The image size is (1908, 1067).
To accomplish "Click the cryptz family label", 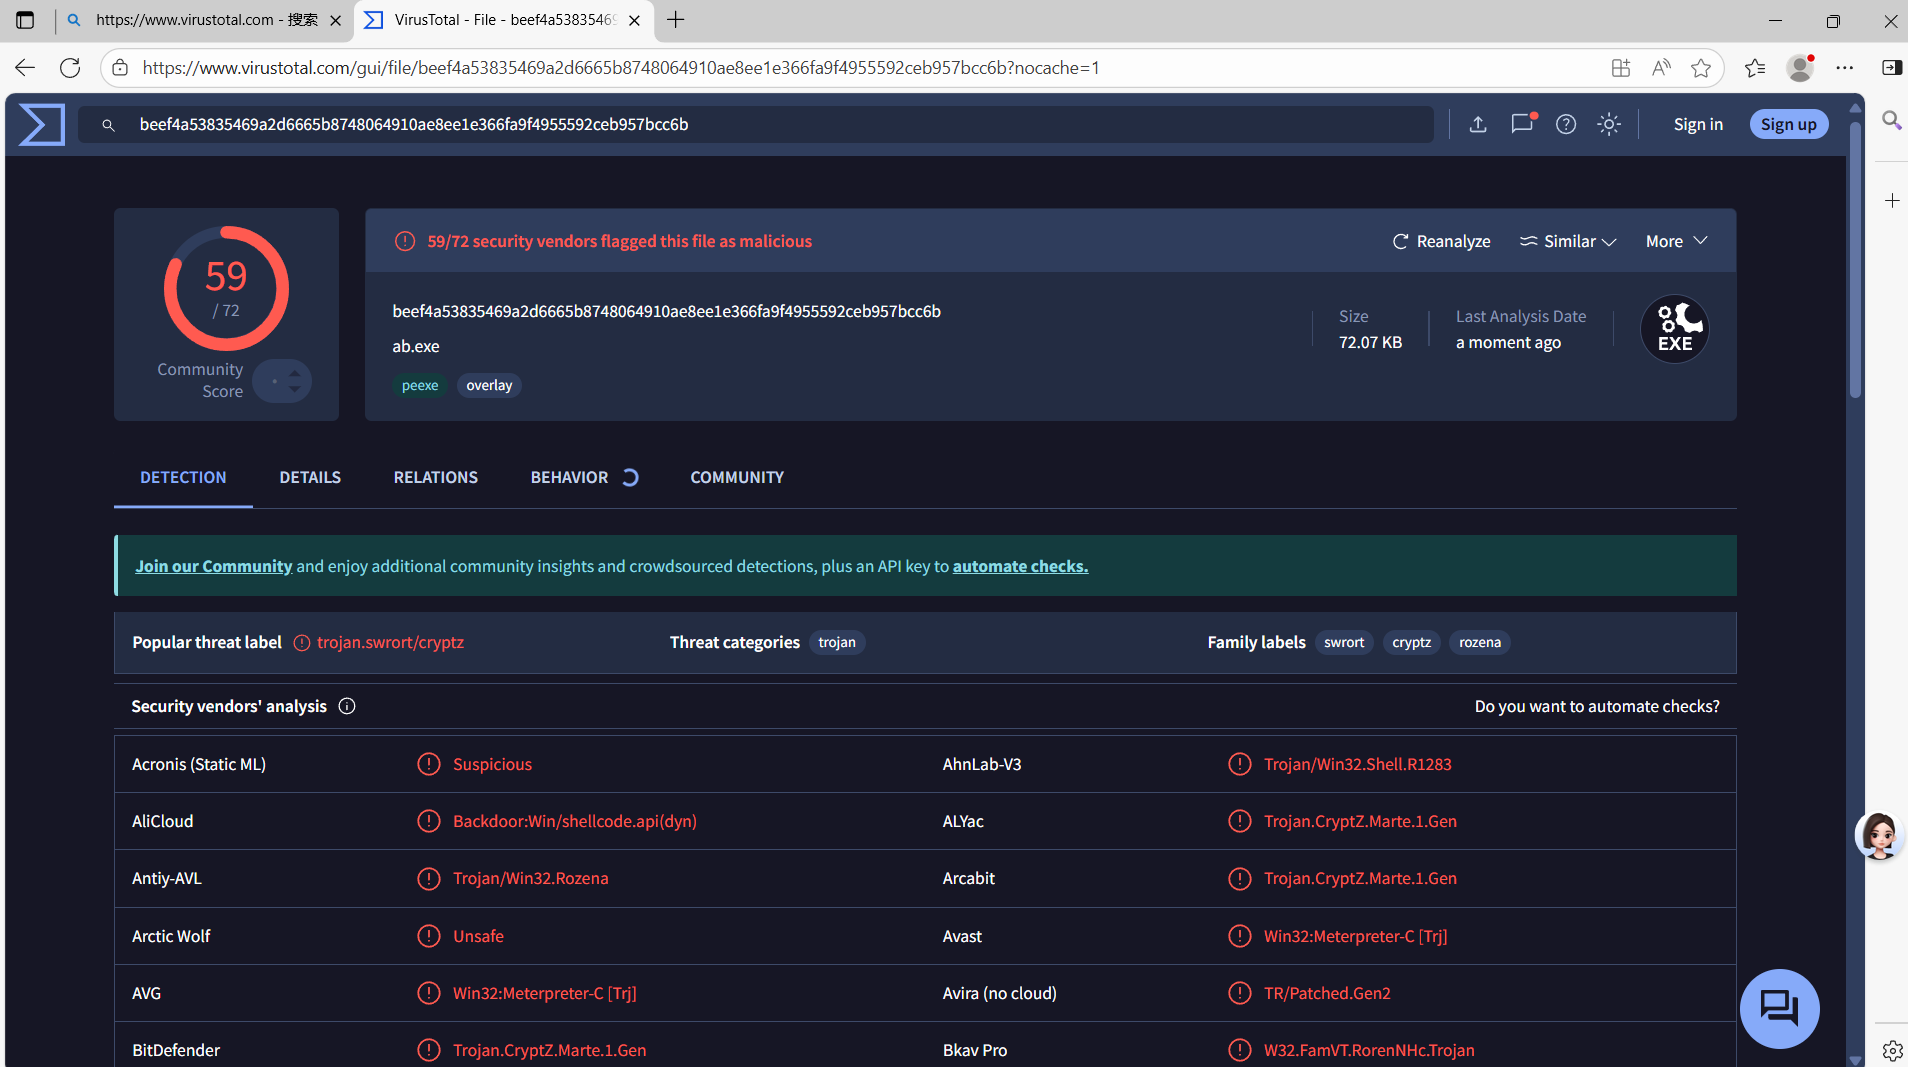I will pyautogui.click(x=1411, y=642).
